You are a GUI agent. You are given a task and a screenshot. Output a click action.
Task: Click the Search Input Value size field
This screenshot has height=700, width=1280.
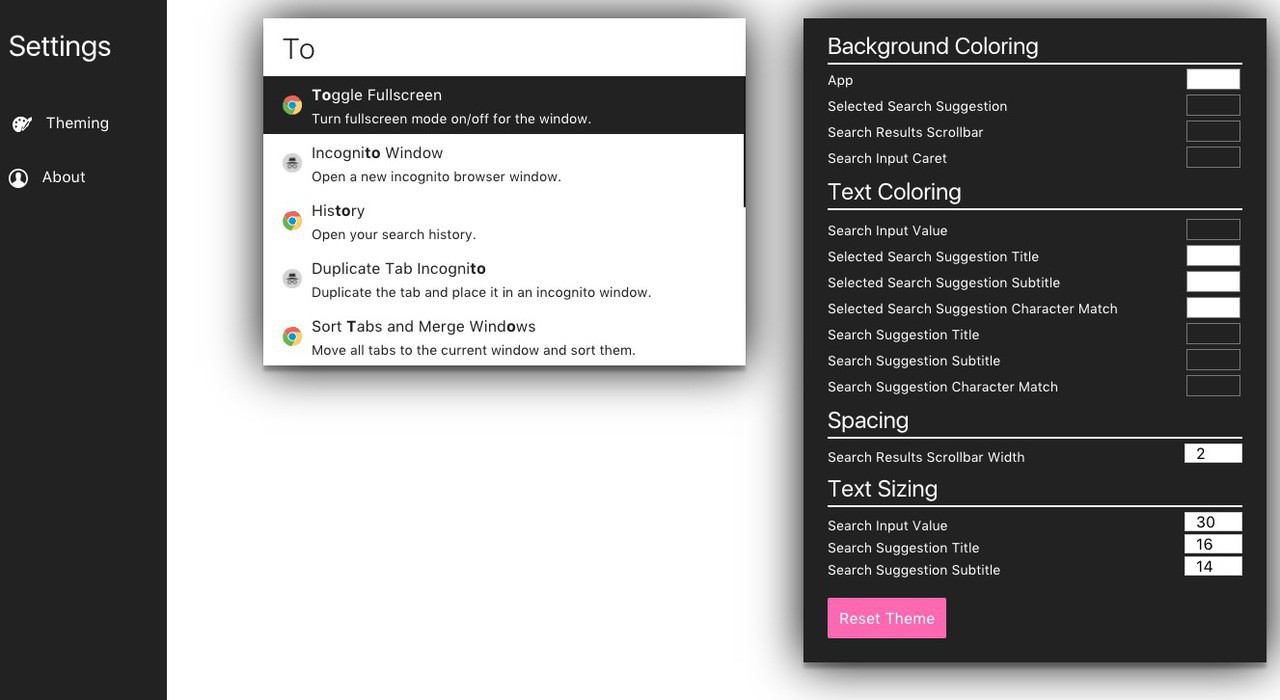click(x=1213, y=522)
